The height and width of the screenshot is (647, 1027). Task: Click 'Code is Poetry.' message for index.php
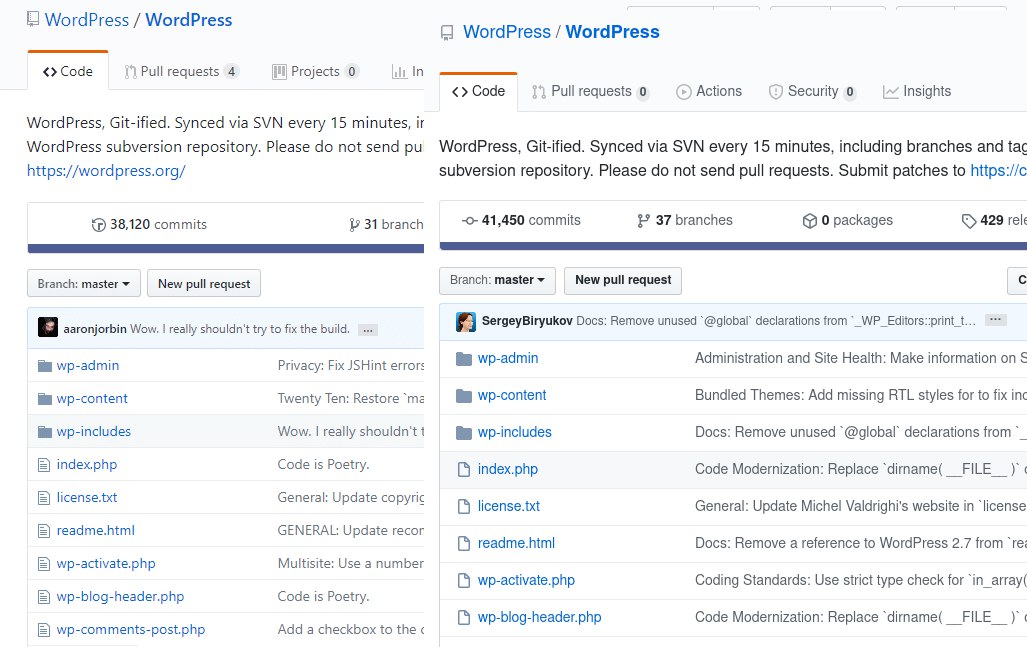pos(324,465)
